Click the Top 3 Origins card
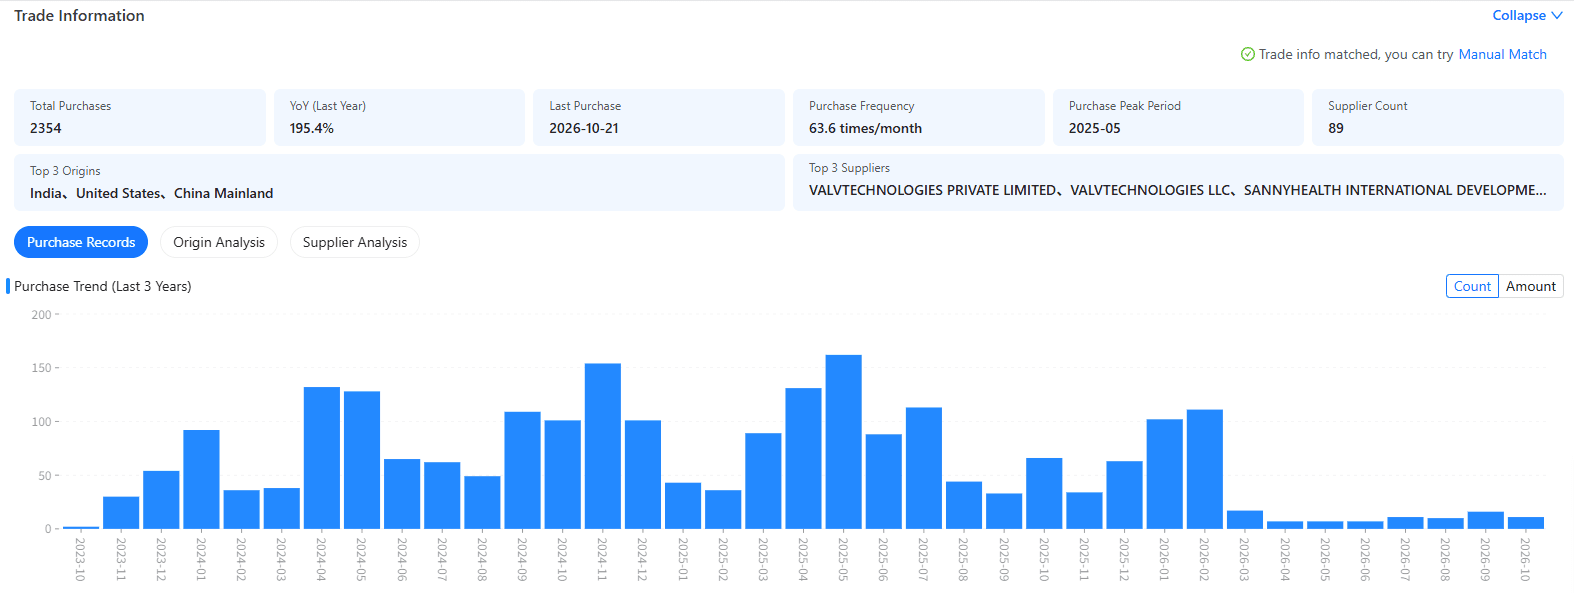This screenshot has height=593, width=1574. [x=399, y=182]
